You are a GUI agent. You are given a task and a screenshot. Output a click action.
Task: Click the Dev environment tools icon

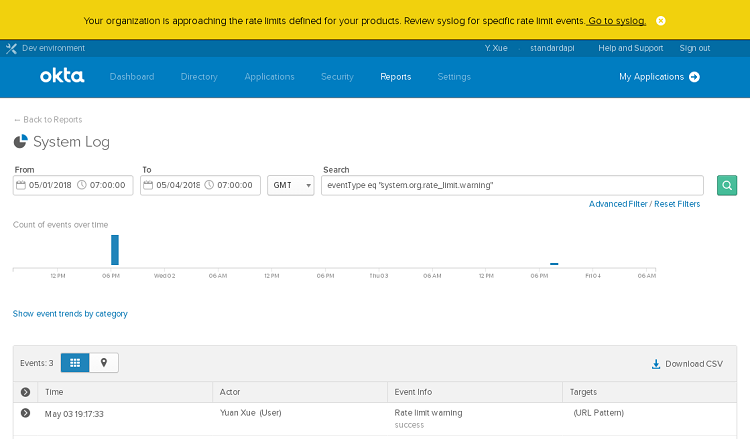point(11,48)
